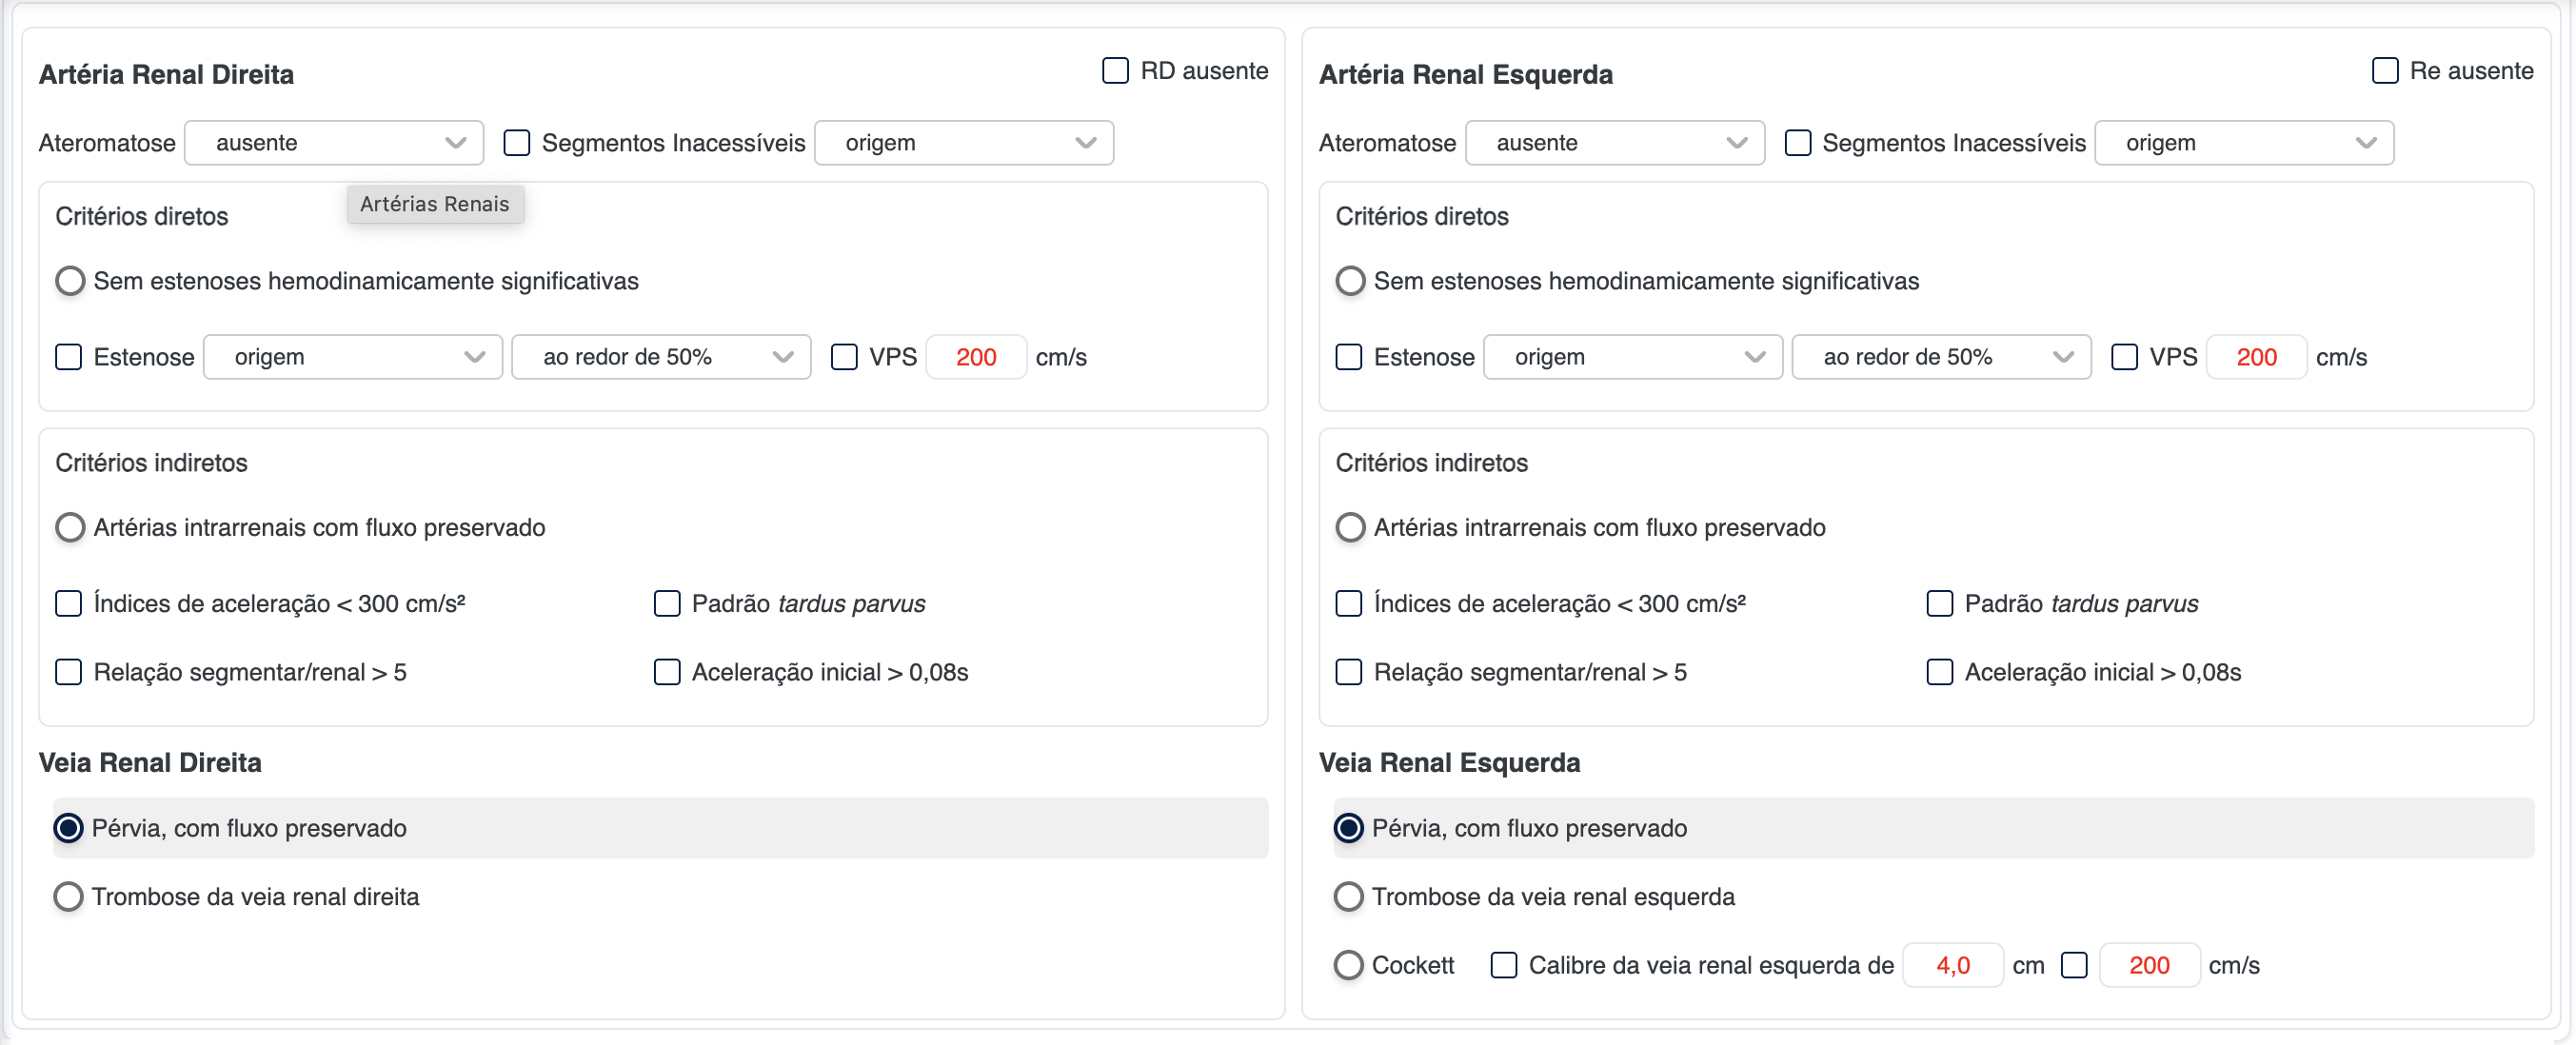
Task: Open left artery Ateromatose dropdown
Action: point(1614,143)
